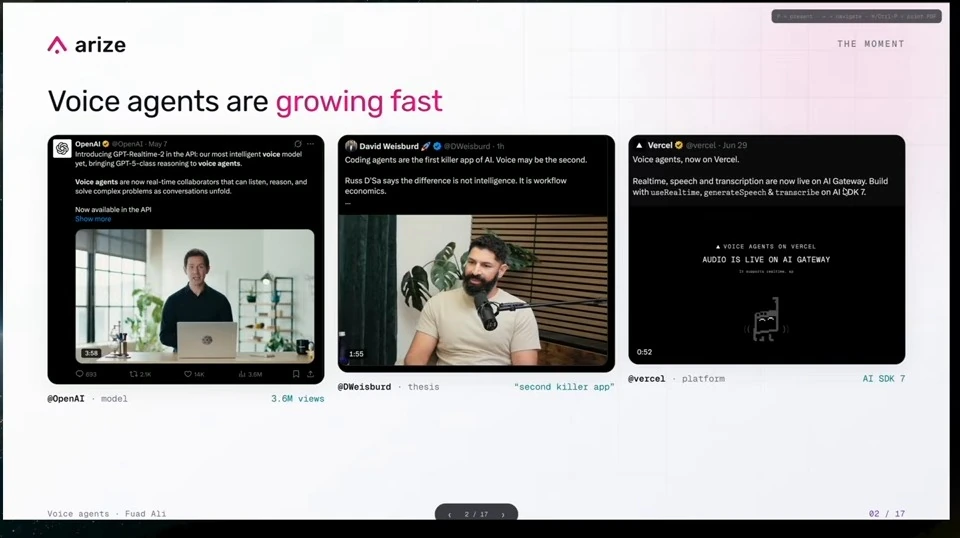Click David Weisburd blue verified badge
This screenshot has width=960, height=538.
click(437, 146)
